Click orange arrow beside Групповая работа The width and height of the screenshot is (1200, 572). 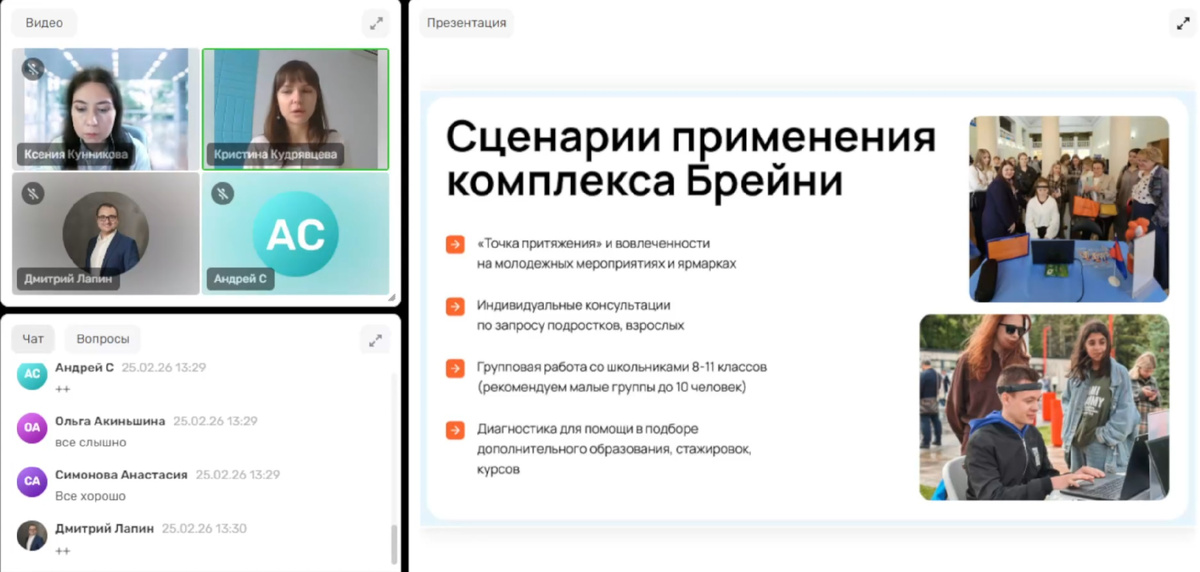455,368
